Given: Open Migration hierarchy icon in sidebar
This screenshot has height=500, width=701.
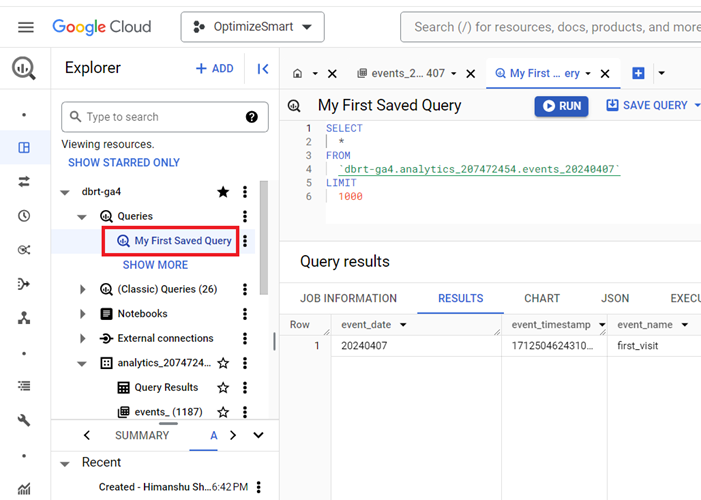Looking at the screenshot, I should click(24, 318).
